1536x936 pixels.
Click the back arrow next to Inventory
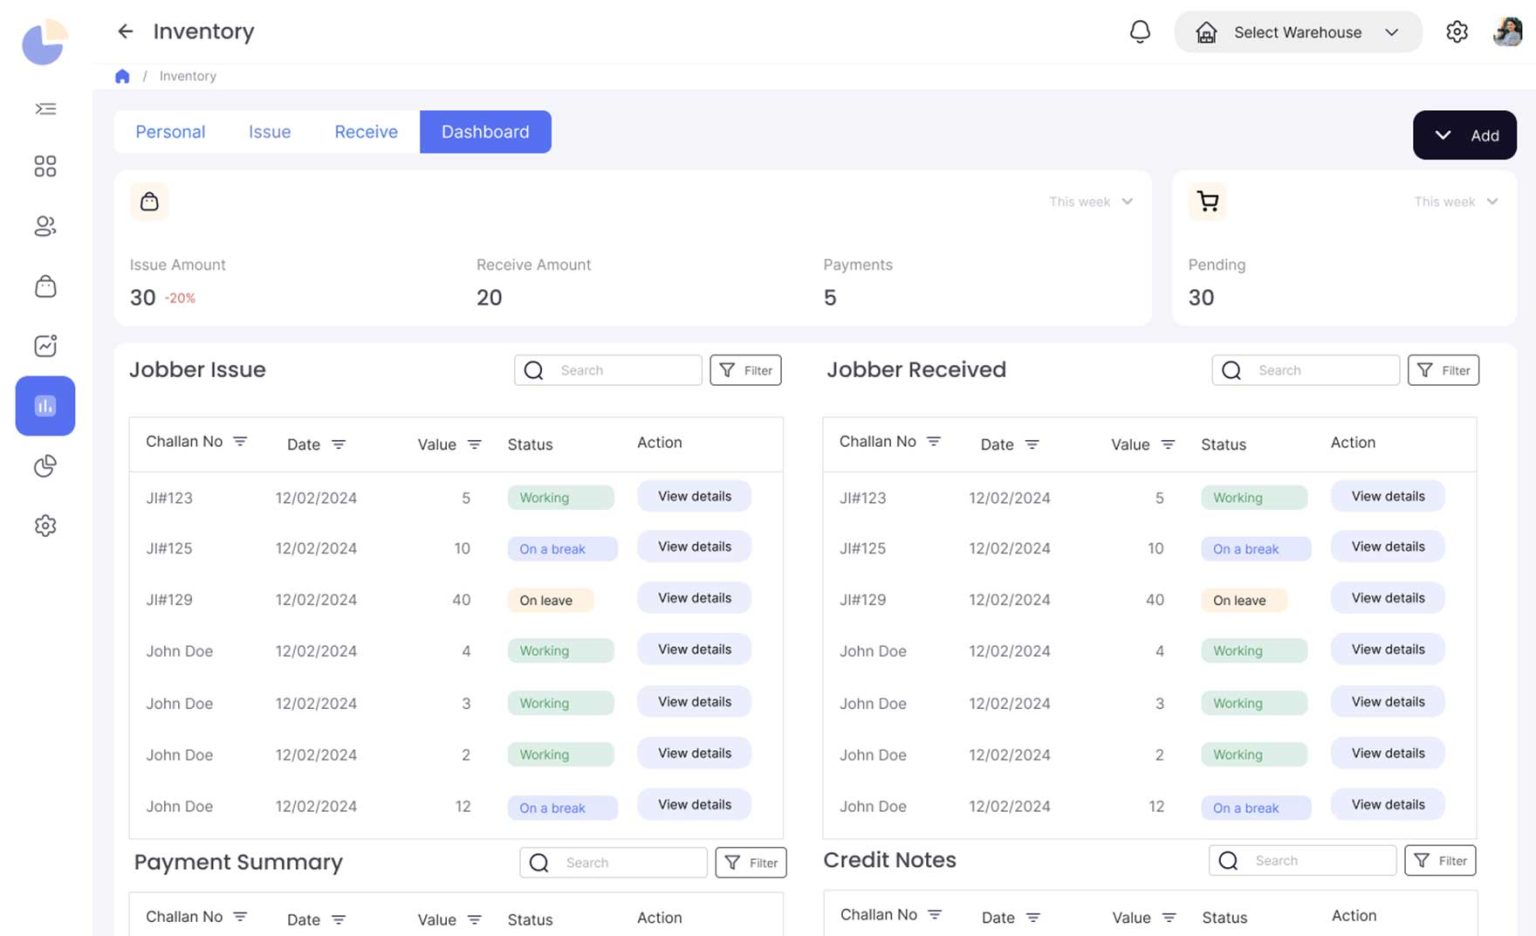[124, 31]
